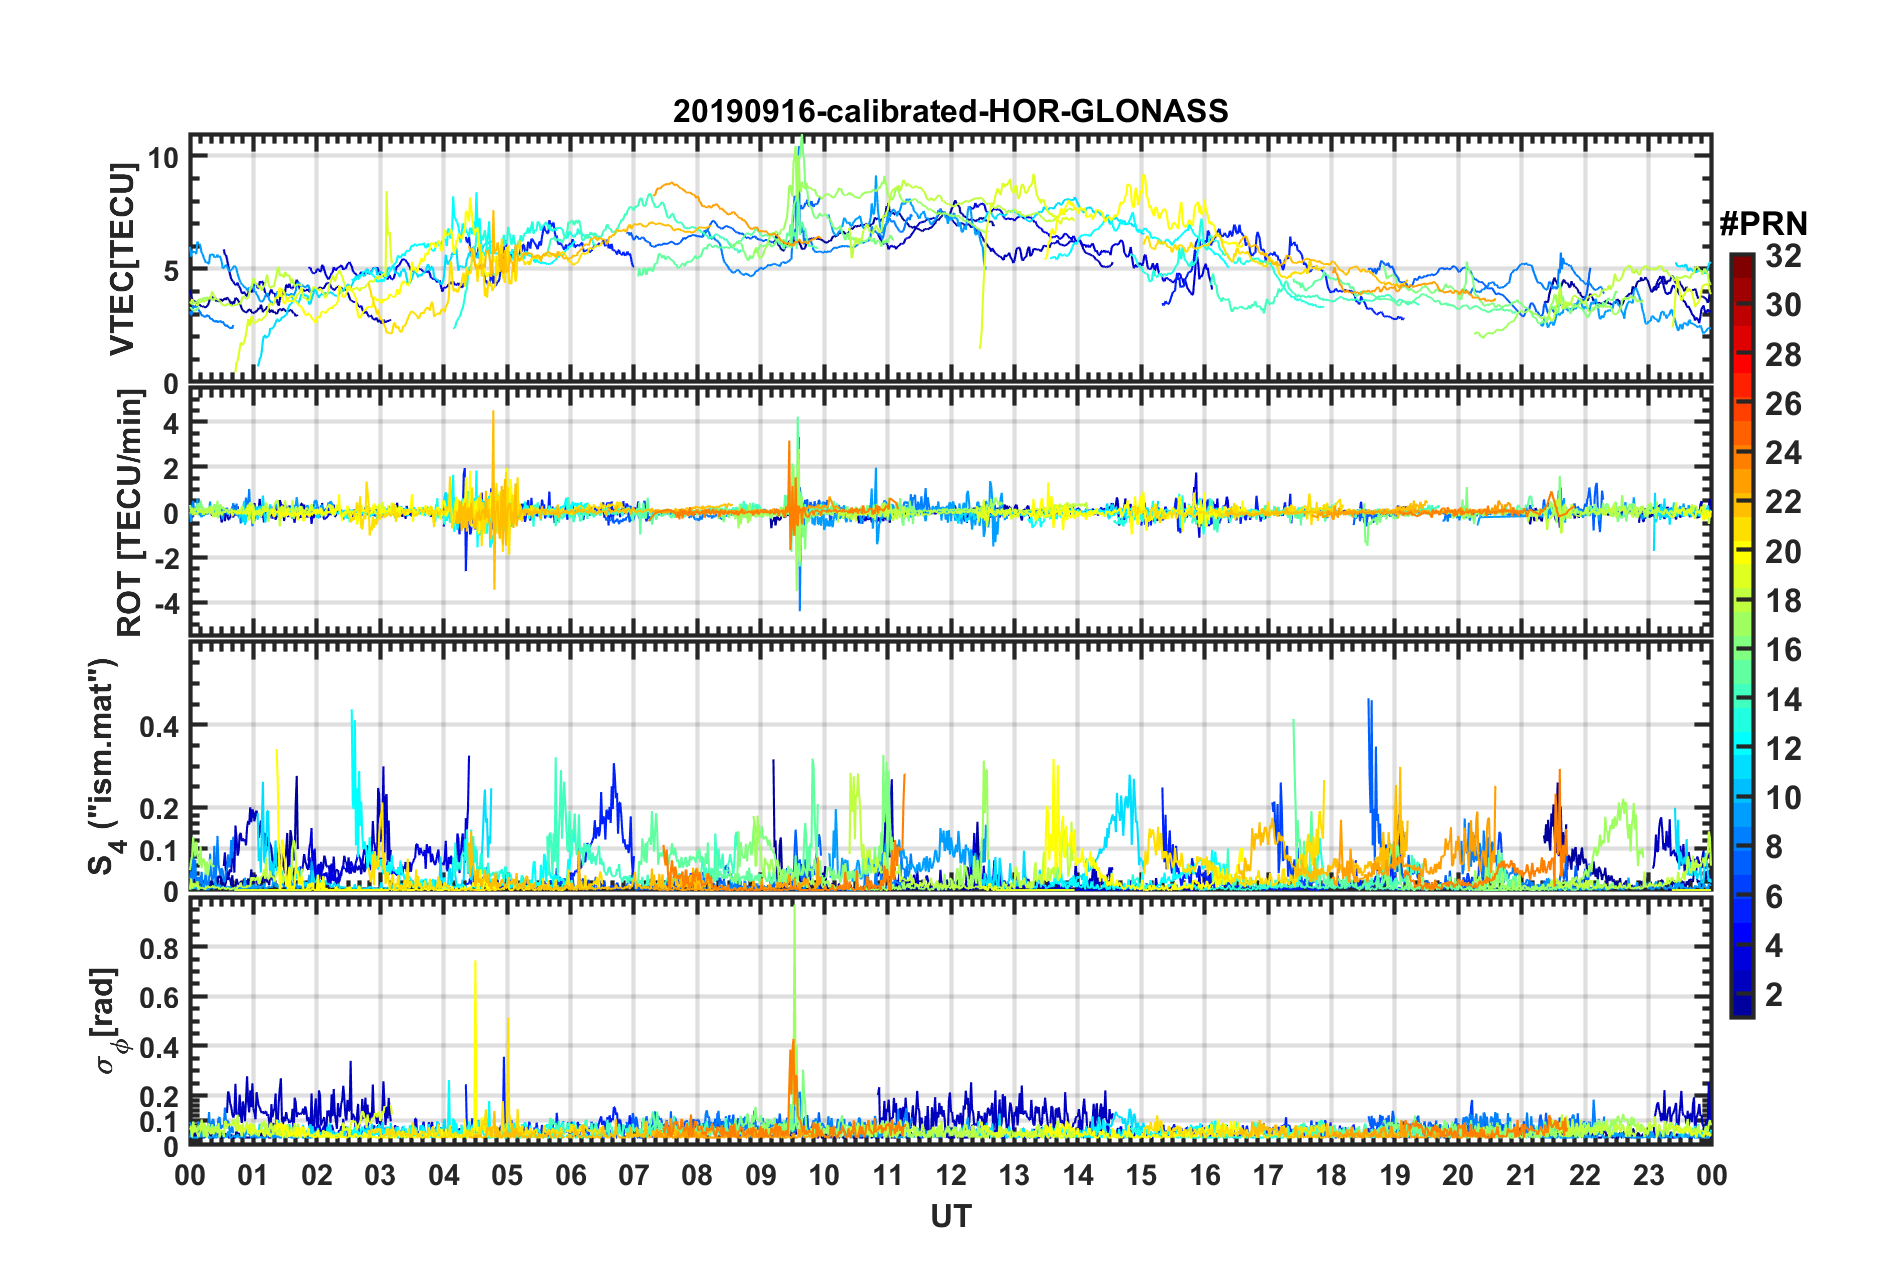
Task: Pick the dark red top of the colorbar
Action: (x=1741, y=260)
